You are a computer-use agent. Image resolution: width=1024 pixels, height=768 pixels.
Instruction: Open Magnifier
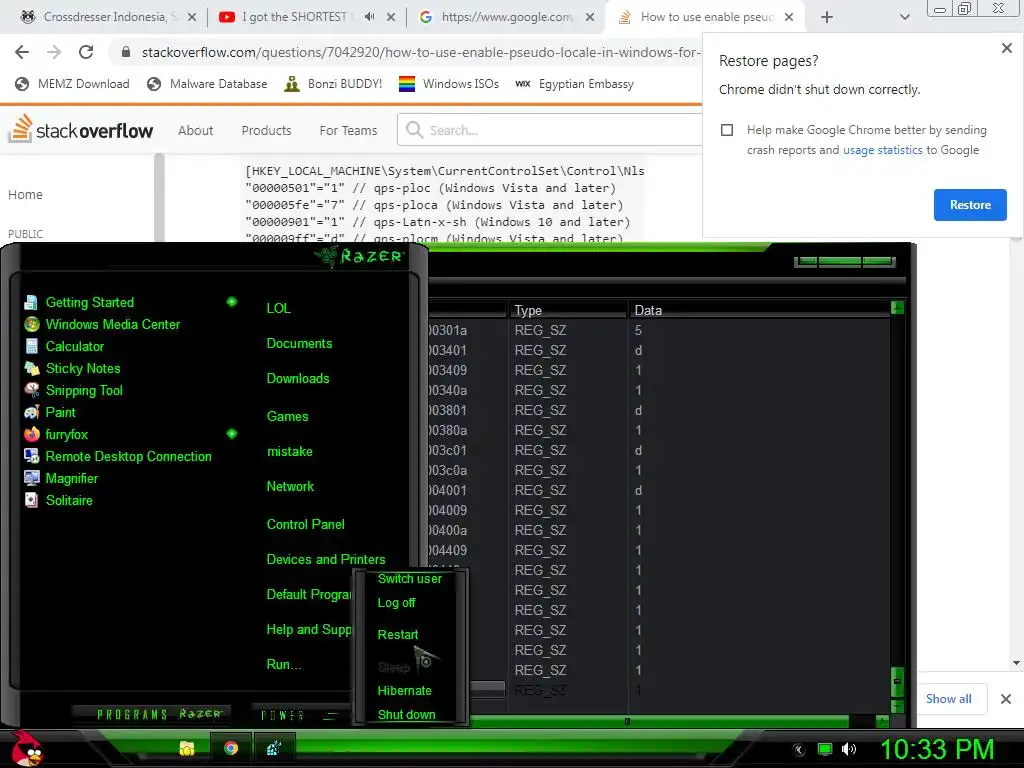[61, 479]
